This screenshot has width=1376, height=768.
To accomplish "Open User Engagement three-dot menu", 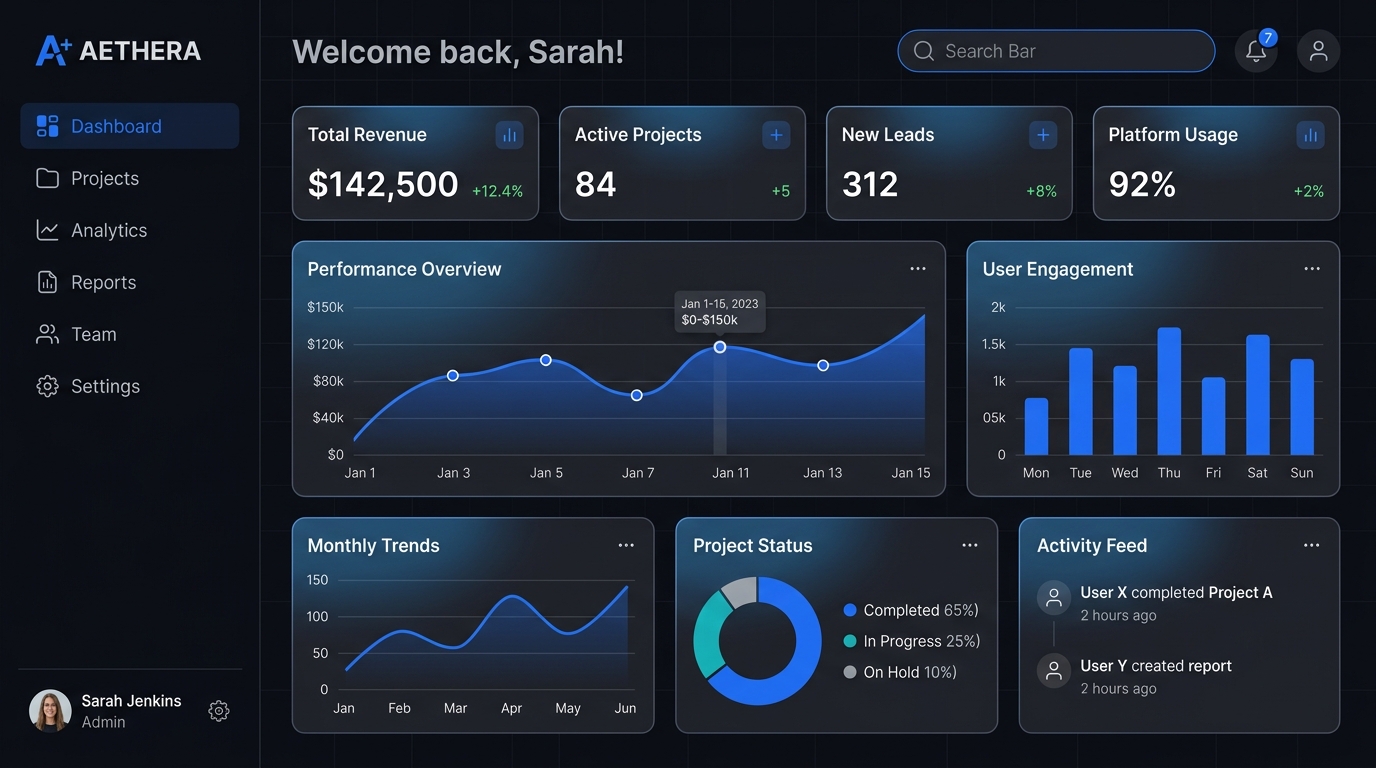I will point(1312,269).
